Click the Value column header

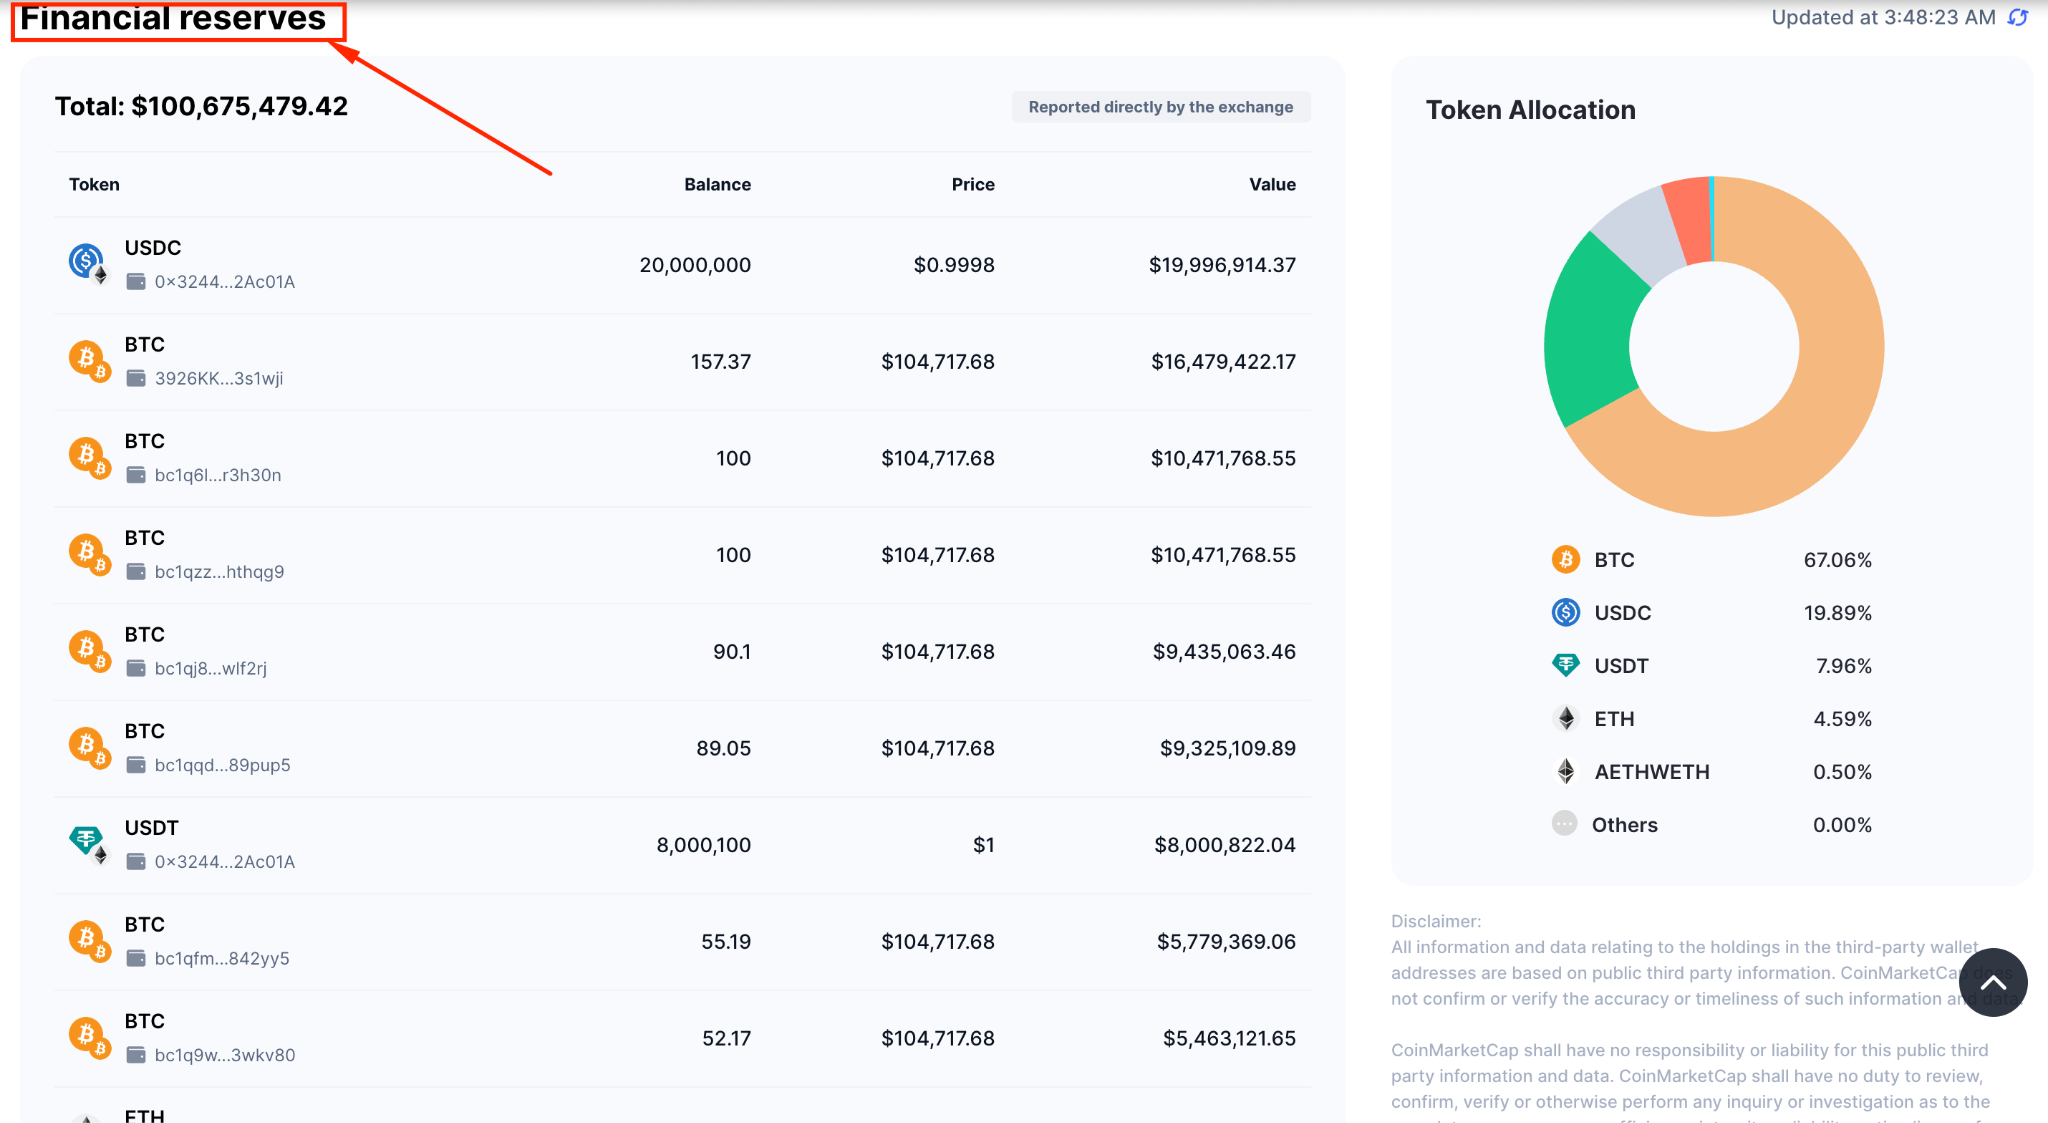pos(1272,184)
